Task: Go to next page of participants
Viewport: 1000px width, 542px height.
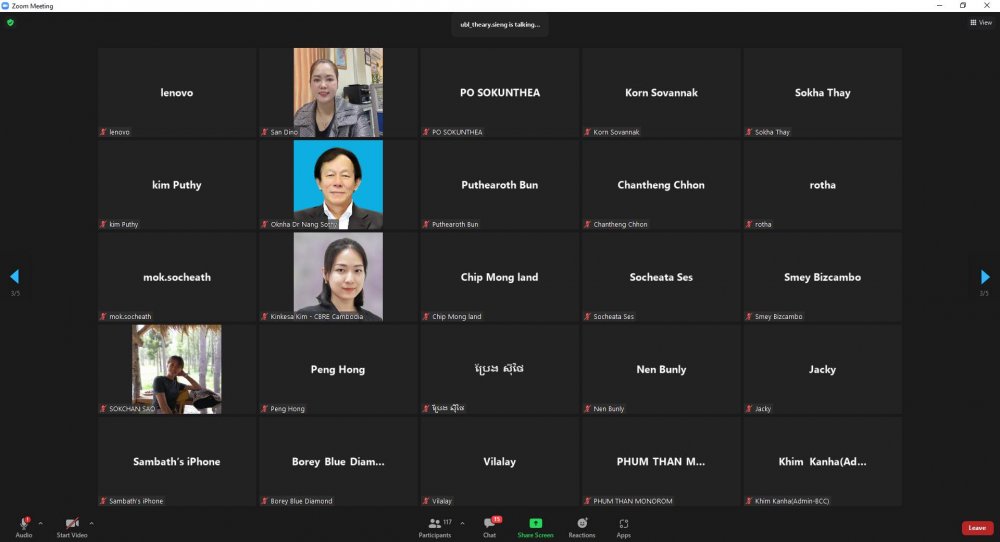Action: pyautogui.click(x=985, y=277)
